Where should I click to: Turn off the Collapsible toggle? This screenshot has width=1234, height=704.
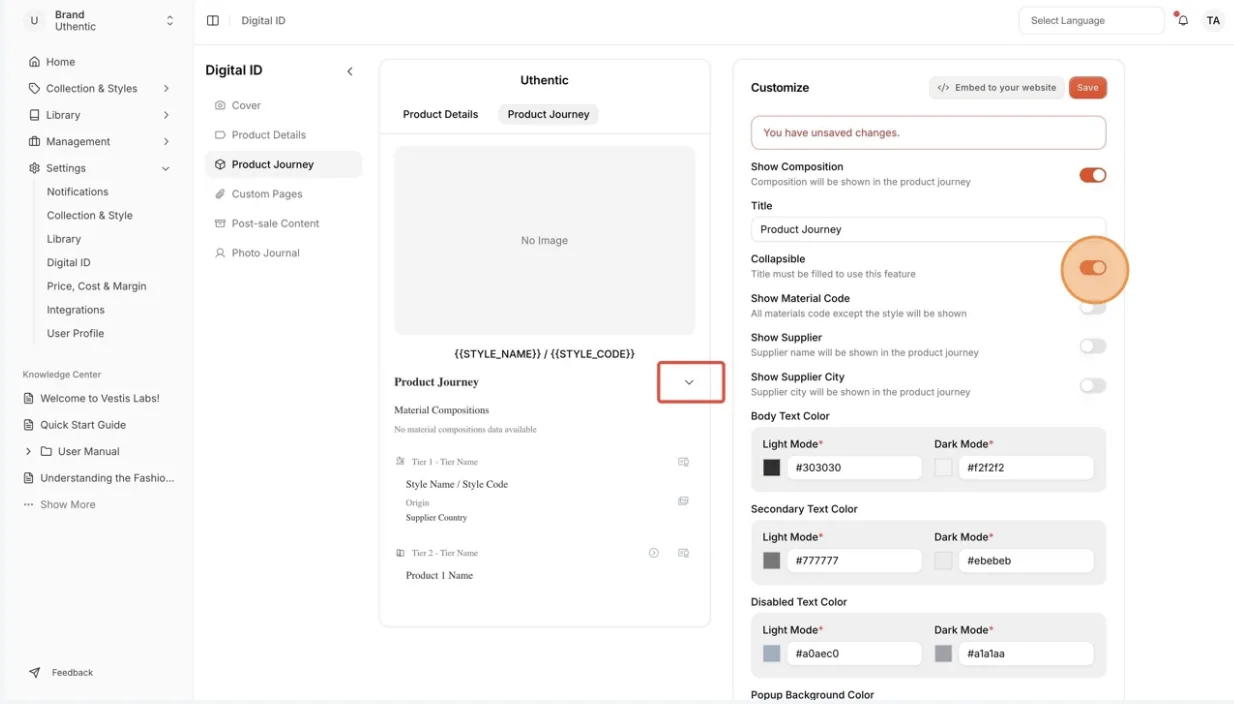pyautogui.click(x=1092, y=268)
